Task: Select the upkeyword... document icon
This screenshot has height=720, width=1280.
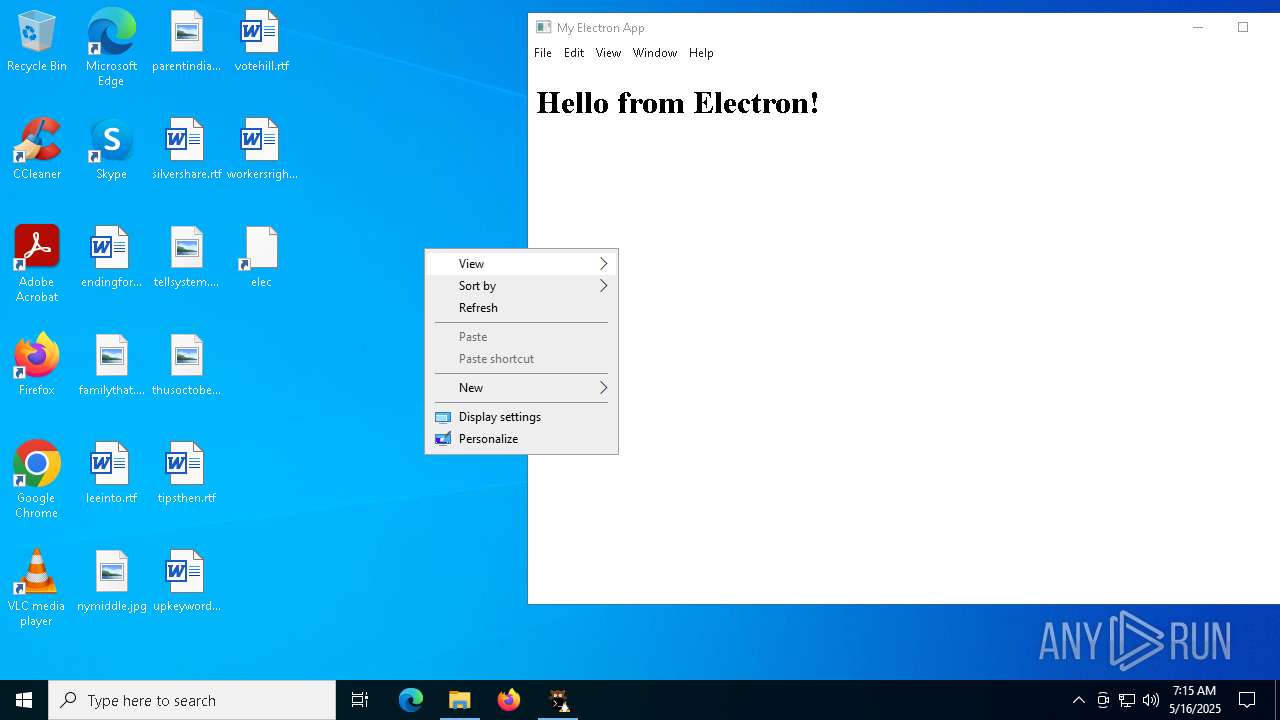Action: (186, 582)
